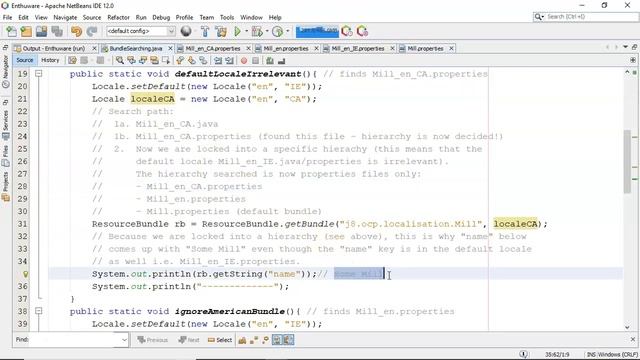This screenshot has width=640, height=360.
Task: Stop macro recording with square icon
Action: tap(256, 60)
